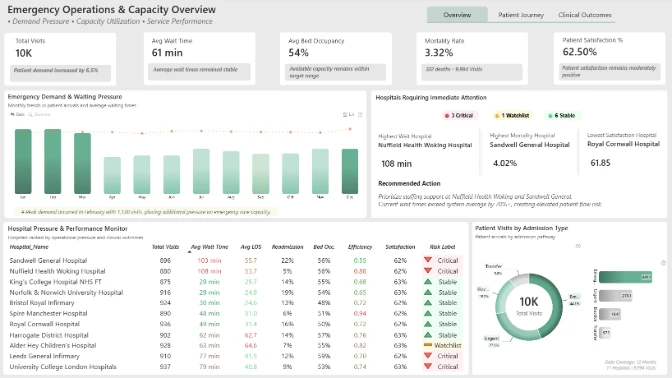Viewport: 672px width, 378px height.
Task: Click the Watchlist label in Alder Hey row
Action: [x=447, y=345]
